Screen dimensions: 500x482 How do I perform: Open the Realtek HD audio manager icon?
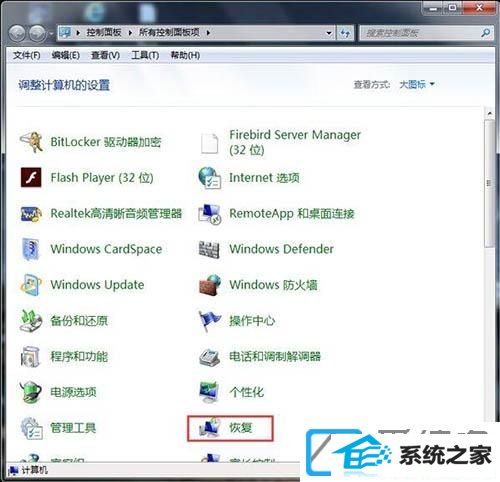(x=31, y=214)
